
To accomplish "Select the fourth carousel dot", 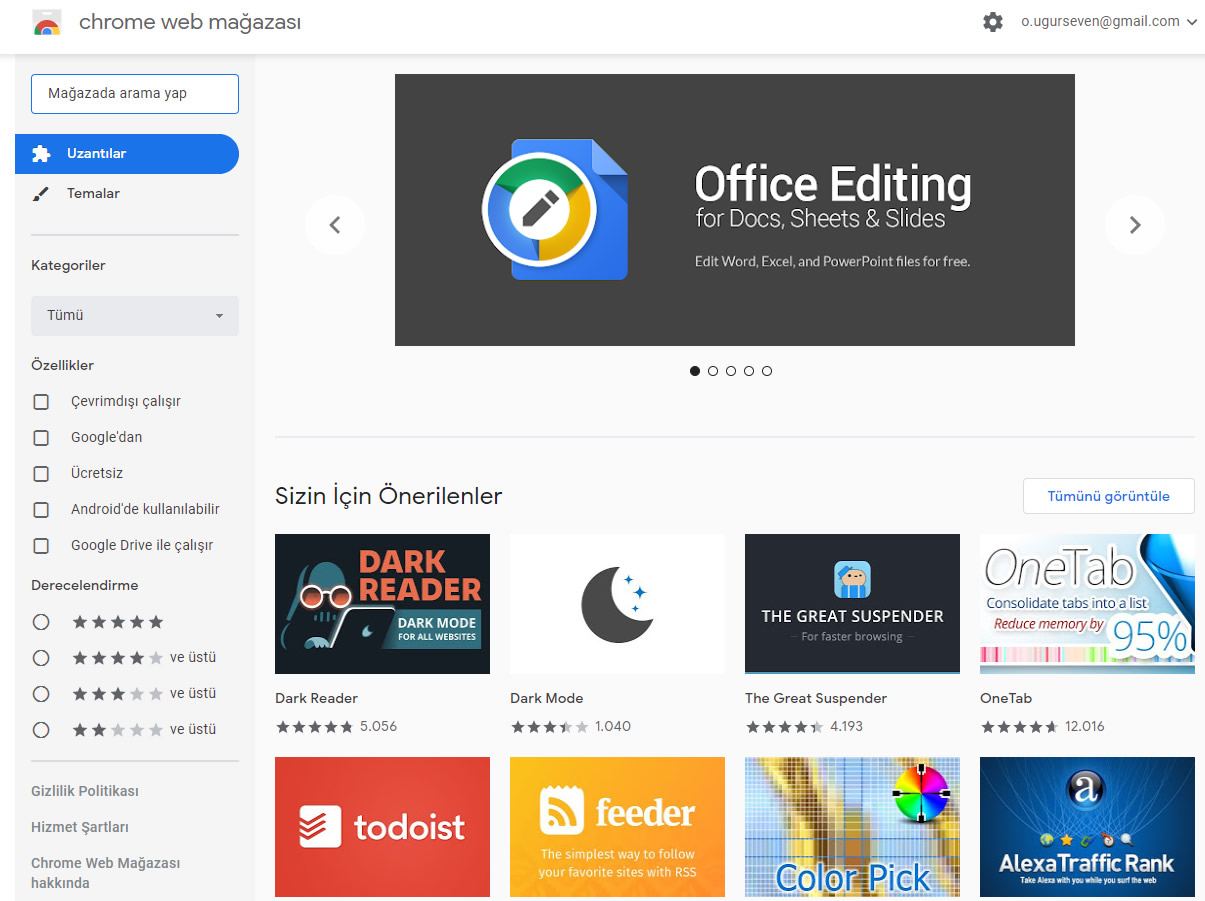I will 749,371.
